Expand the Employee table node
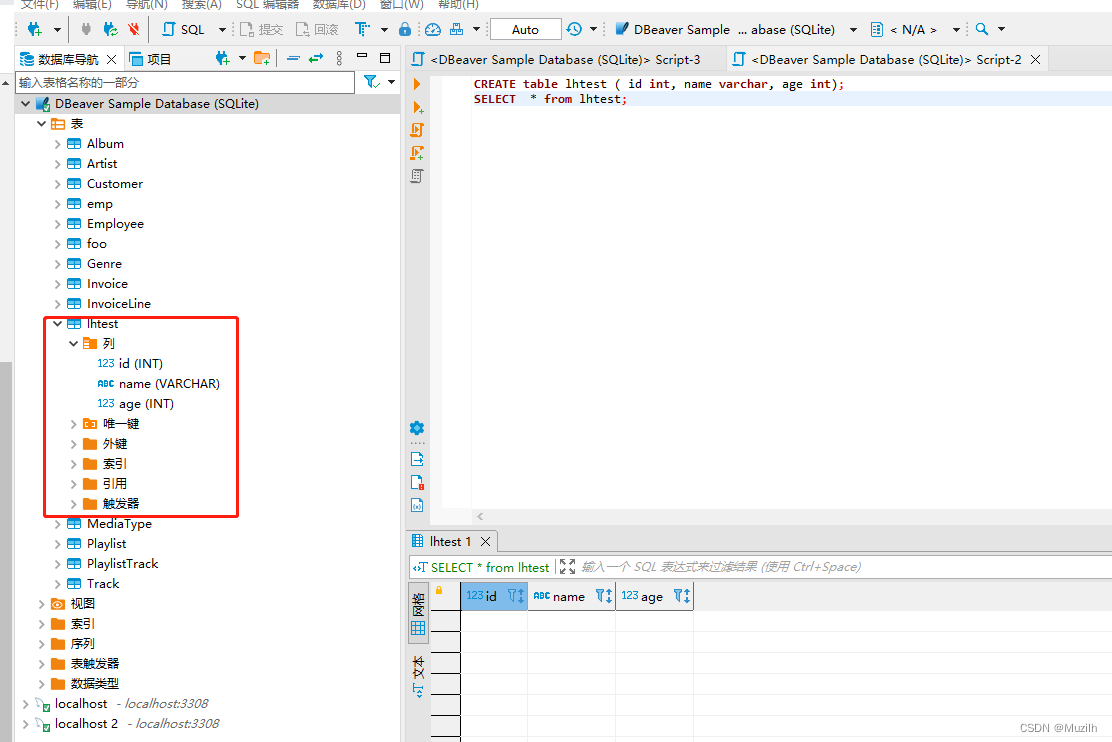Viewport: 1112px width, 742px height. (x=57, y=224)
